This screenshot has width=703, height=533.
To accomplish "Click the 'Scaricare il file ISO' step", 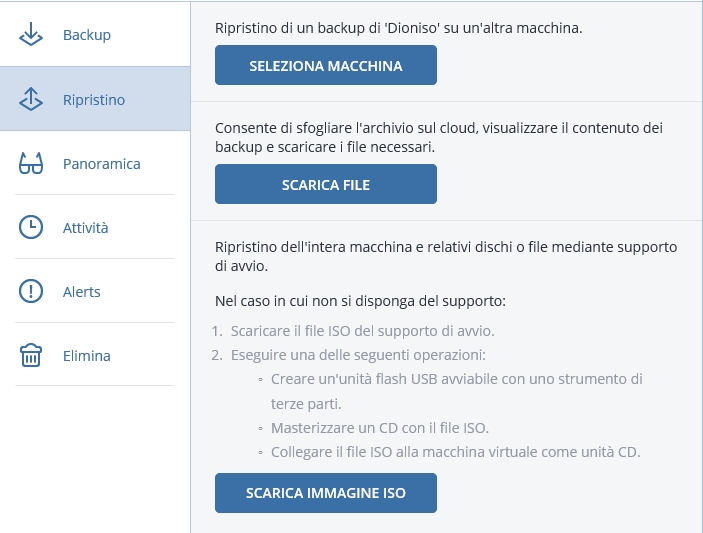I will [362, 331].
